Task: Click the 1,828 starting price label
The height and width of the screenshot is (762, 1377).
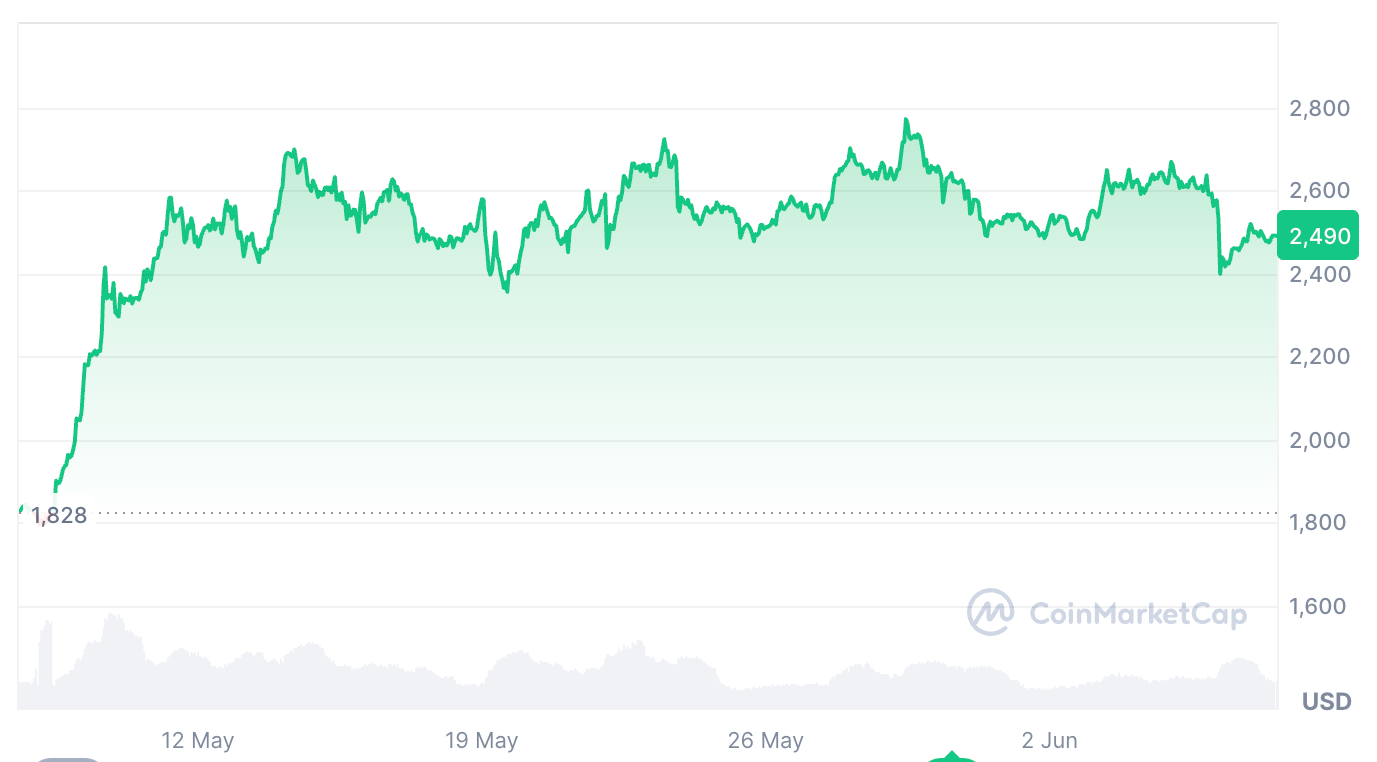Action: pos(59,516)
